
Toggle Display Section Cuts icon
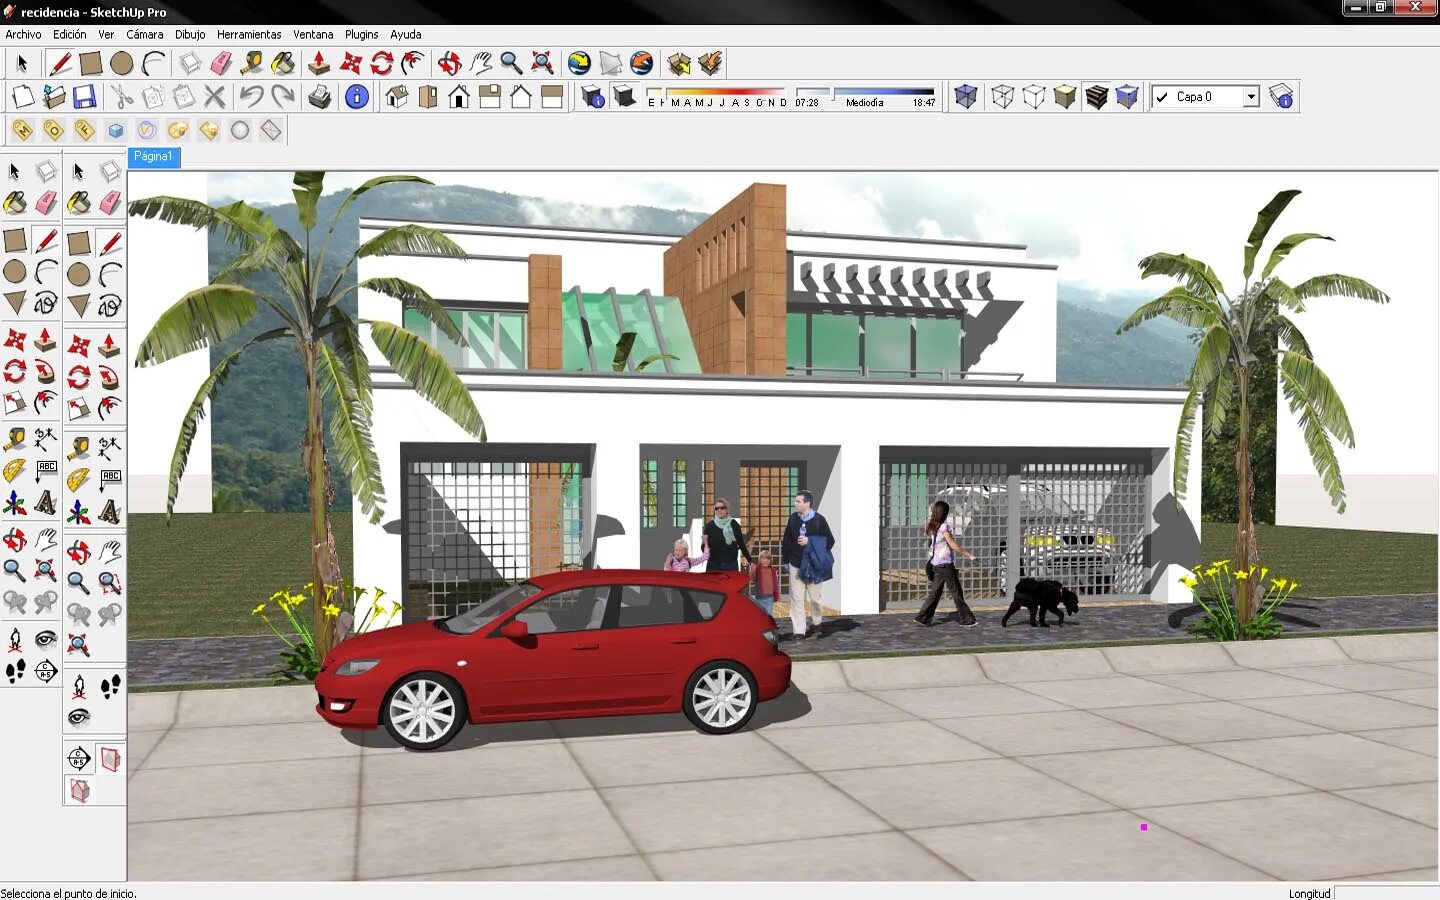(79, 790)
